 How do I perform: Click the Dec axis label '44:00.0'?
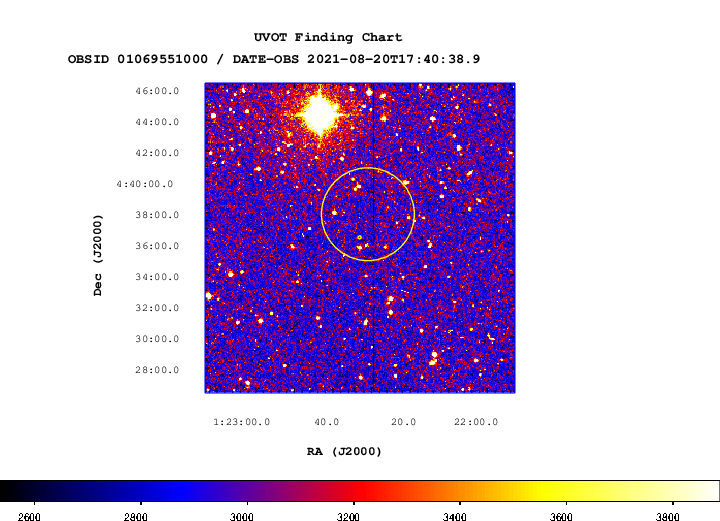(157, 122)
